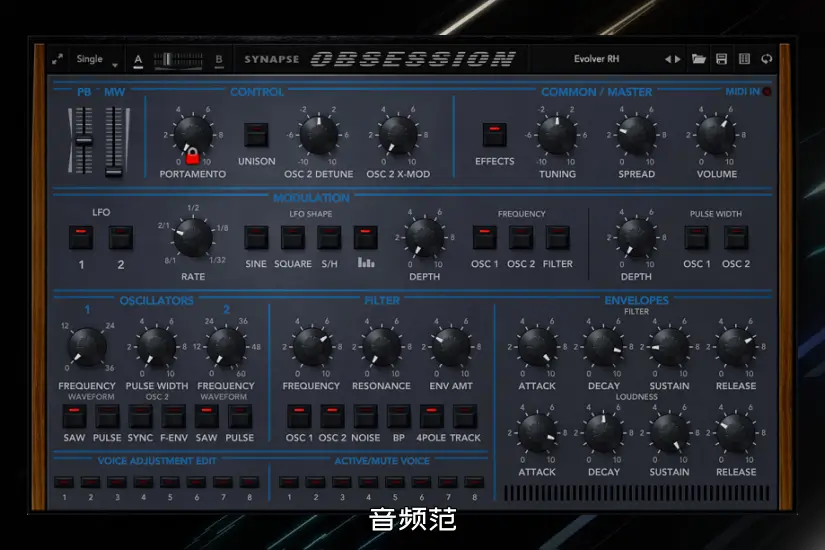This screenshot has width=825, height=550.
Task: Enable oscillator 1 PULSE waveform
Action: [x=107, y=416]
